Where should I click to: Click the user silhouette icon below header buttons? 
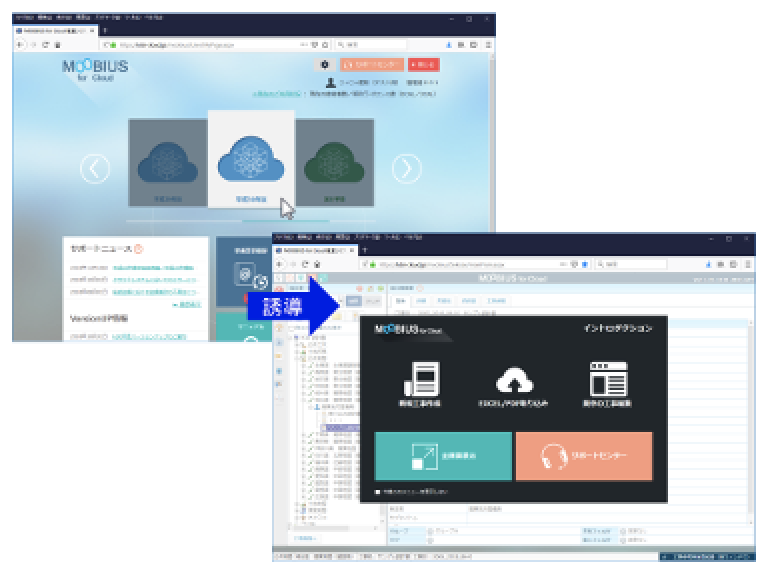[331, 82]
